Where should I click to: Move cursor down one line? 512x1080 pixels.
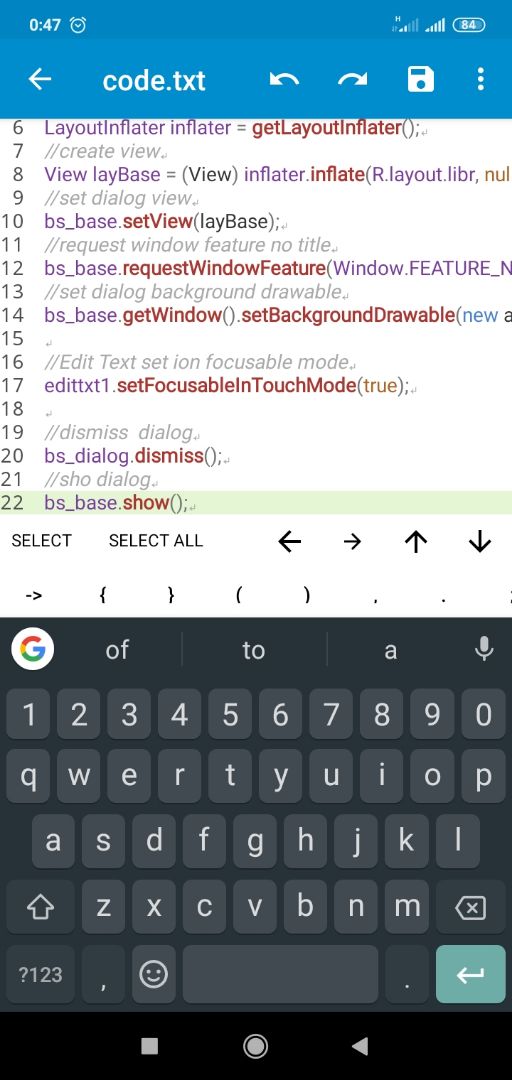[479, 542]
